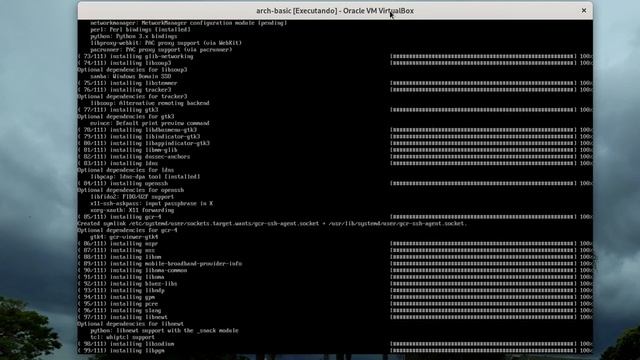Click the line installing libnma-common
Viewport: 640px width, 360px height.
(132, 270)
